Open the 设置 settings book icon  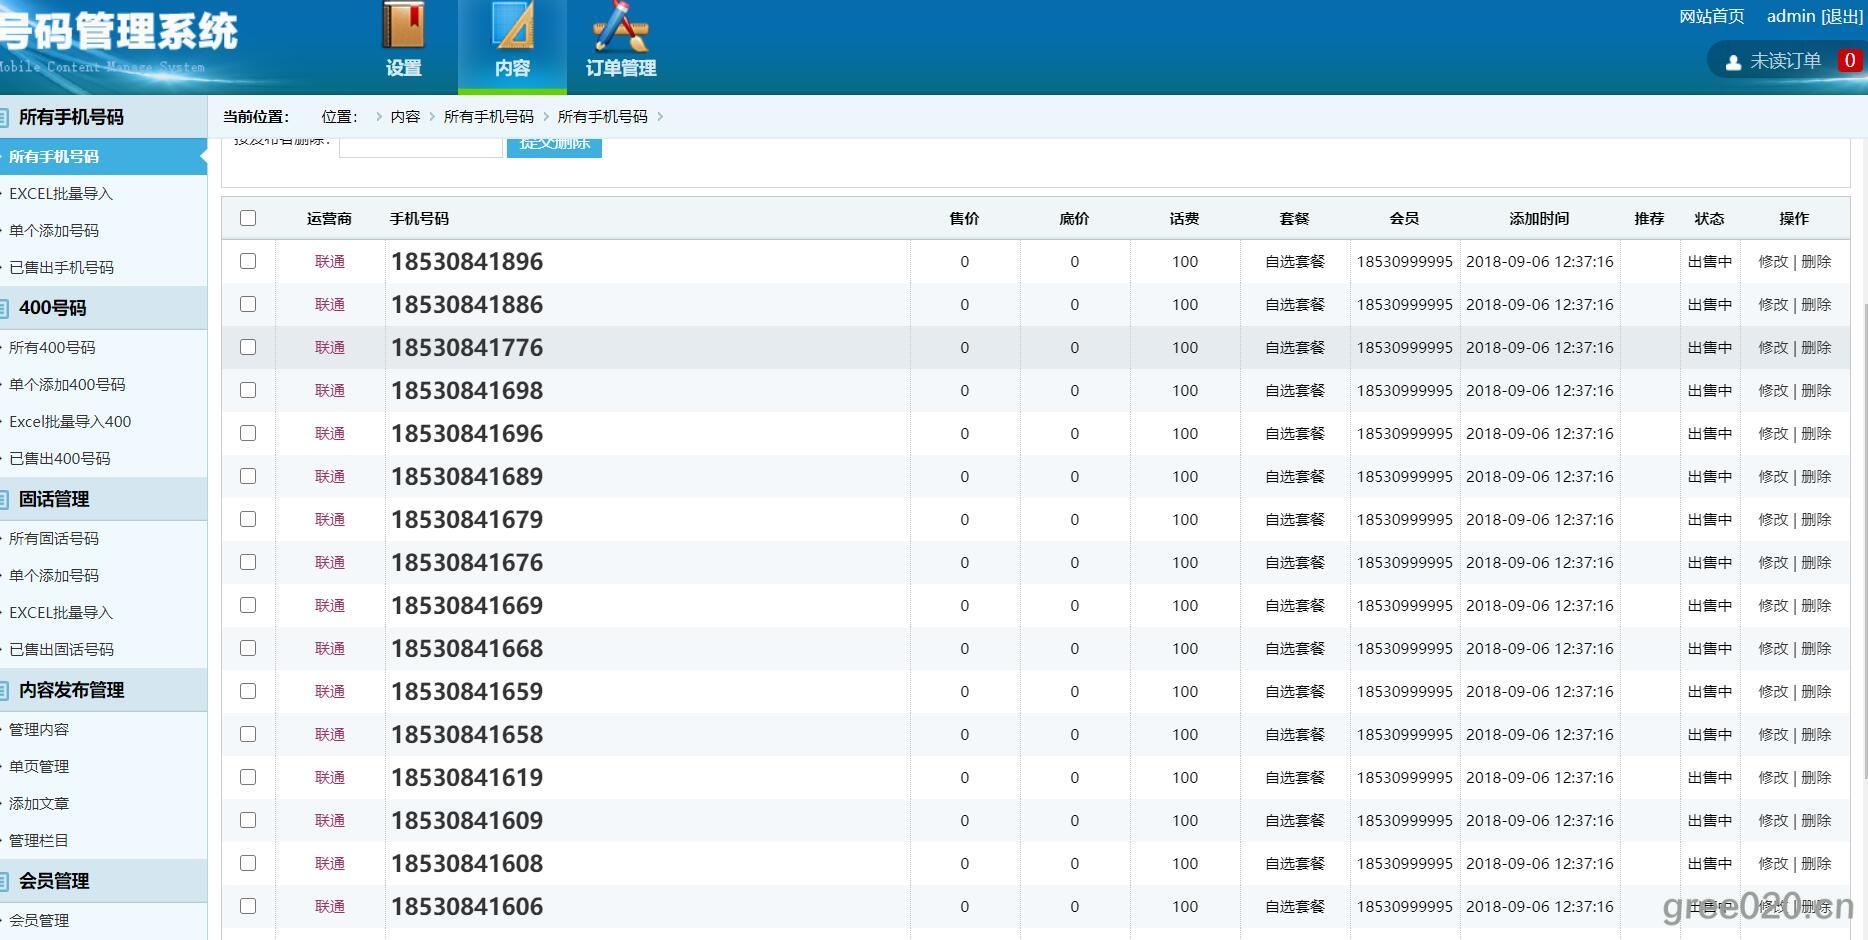pos(403,28)
